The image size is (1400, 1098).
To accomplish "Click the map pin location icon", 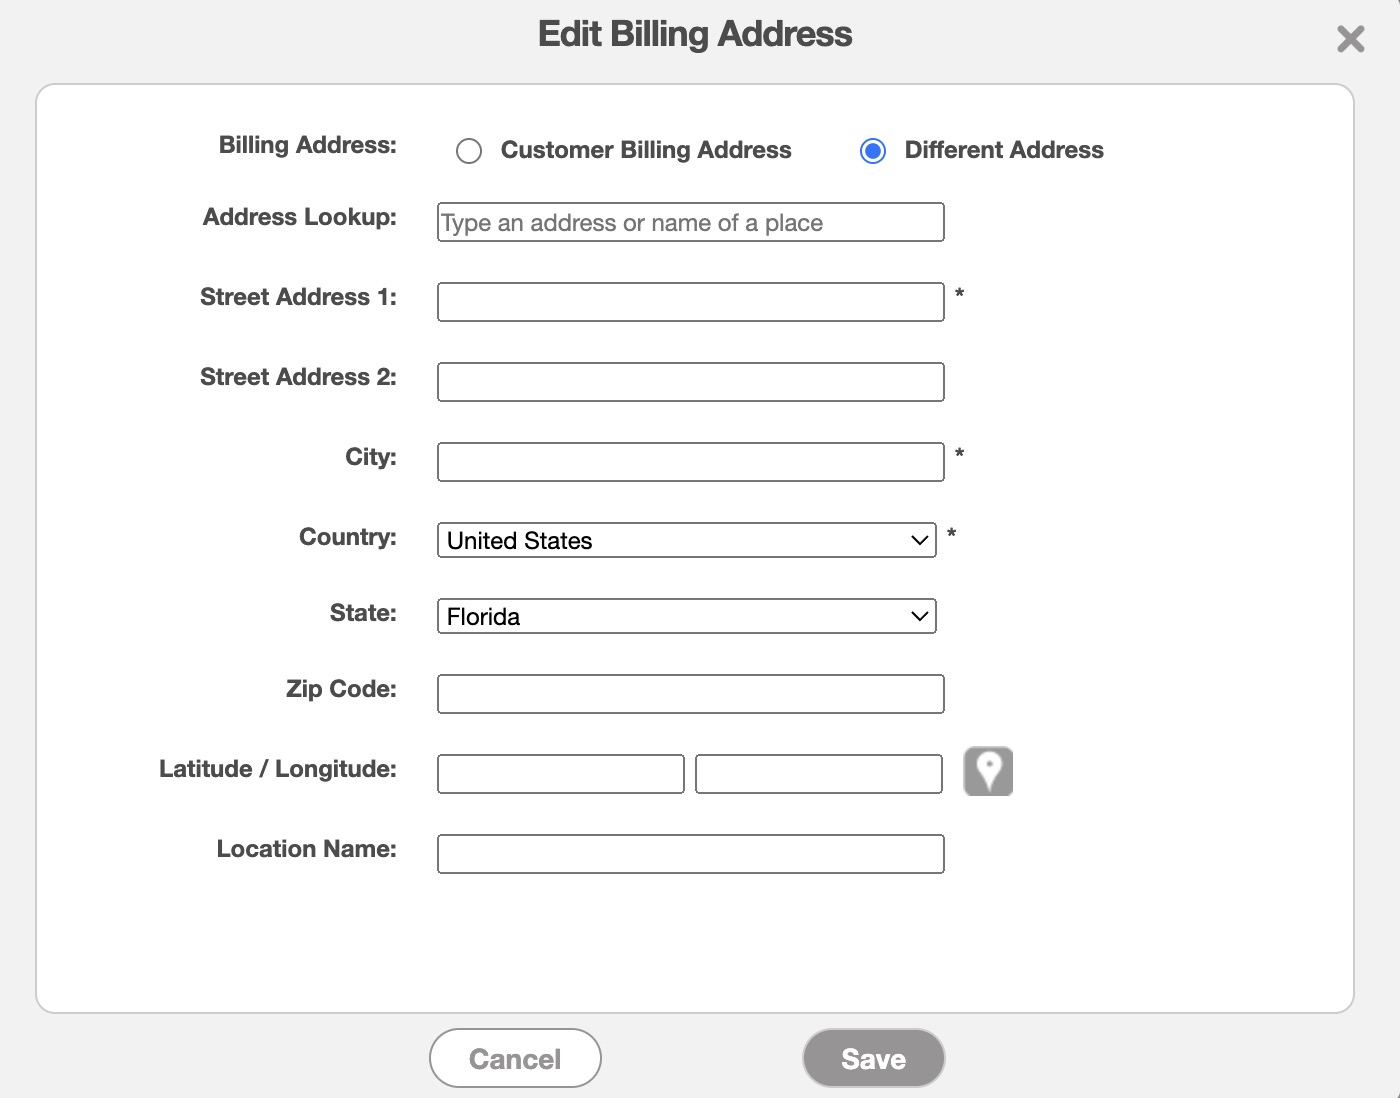I will [988, 772].
